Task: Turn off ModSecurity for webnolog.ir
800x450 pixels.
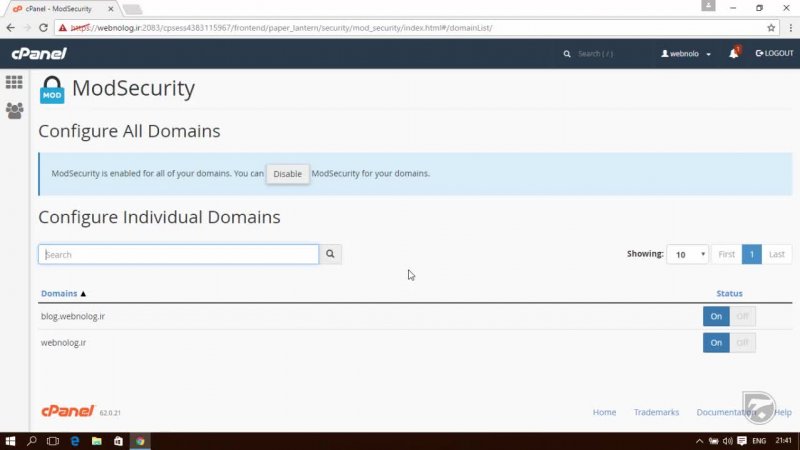Action: [x=742, y=342]
